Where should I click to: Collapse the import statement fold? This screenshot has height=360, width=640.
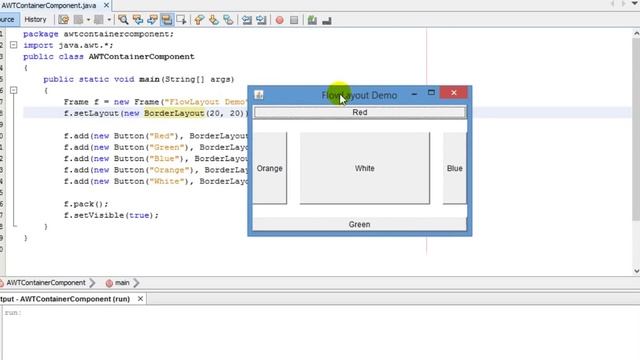tap(13, 45)
